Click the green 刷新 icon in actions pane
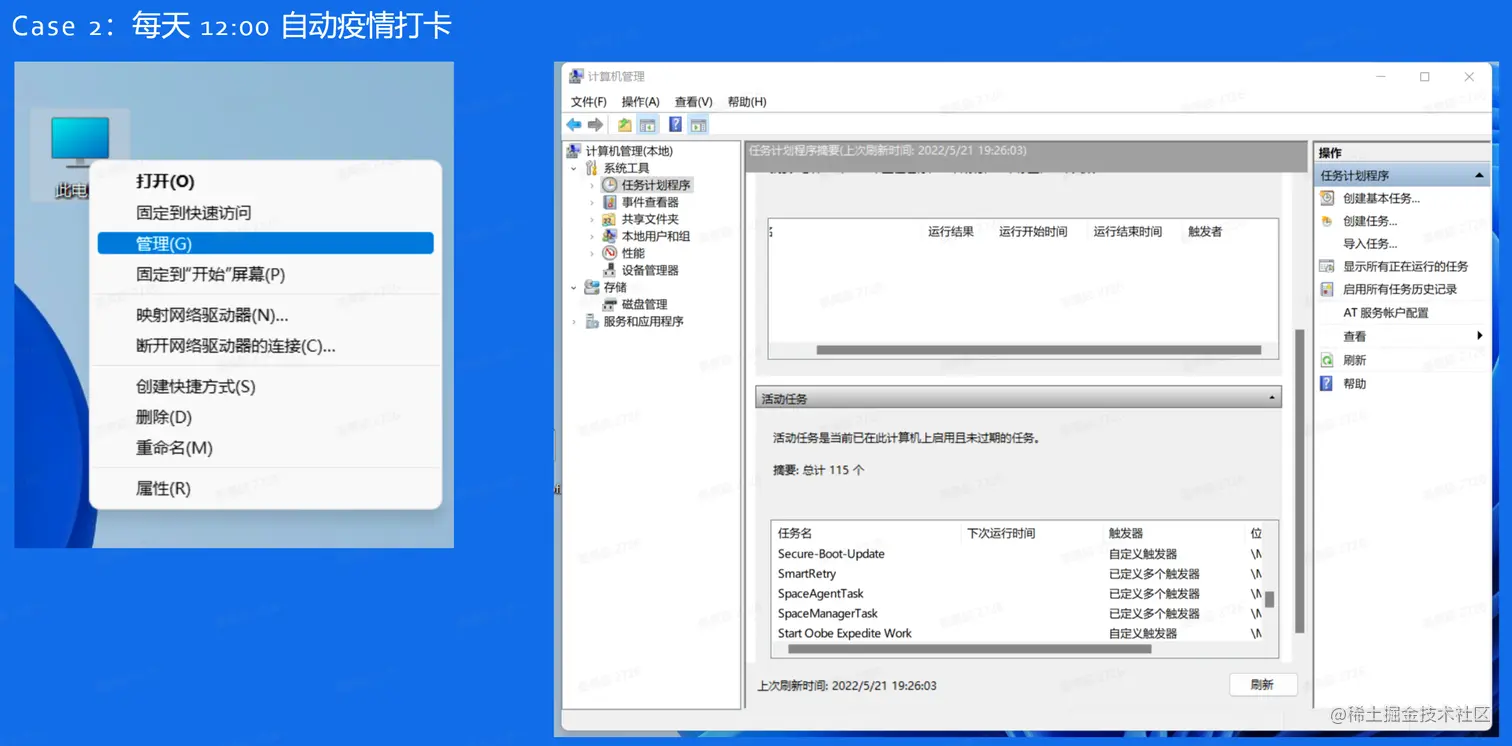 point(1327,360)
